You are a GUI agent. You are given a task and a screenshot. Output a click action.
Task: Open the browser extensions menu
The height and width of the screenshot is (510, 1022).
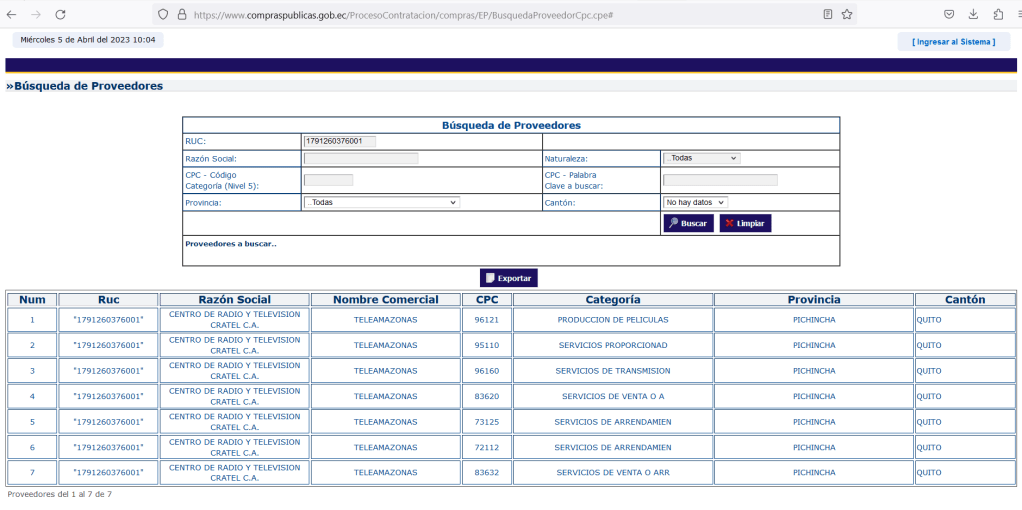pyautogui.click(x=998, y=15)
